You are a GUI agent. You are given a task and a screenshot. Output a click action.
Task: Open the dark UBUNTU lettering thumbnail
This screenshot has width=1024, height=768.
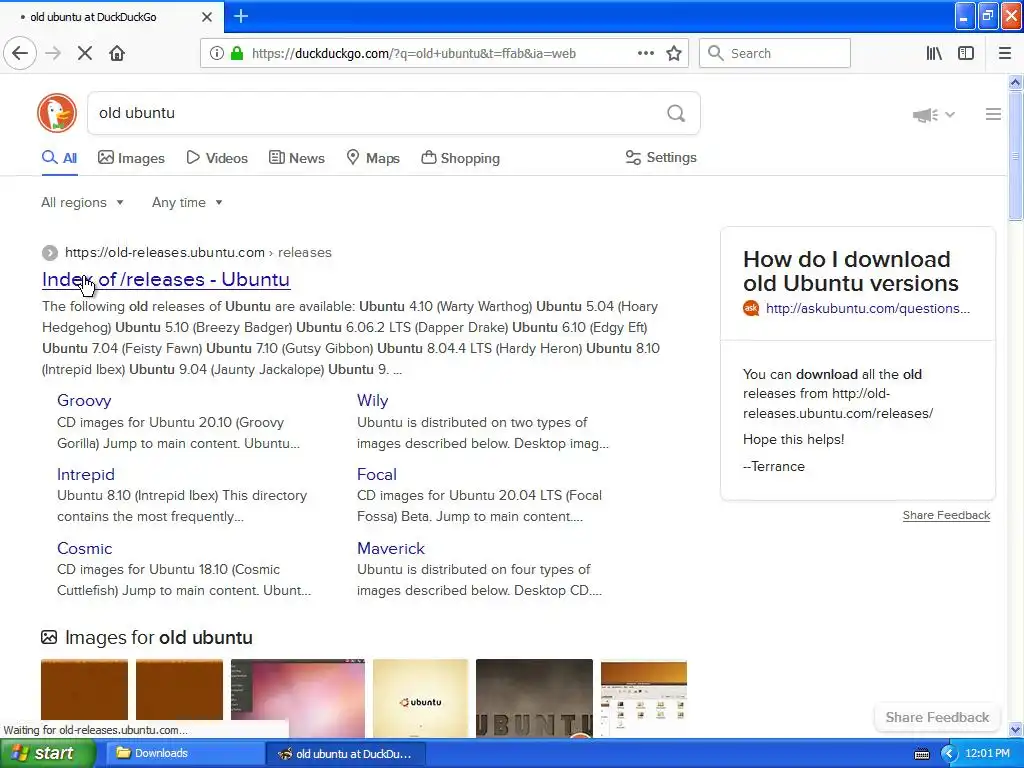pyautogui.click(x=534, y=698)
